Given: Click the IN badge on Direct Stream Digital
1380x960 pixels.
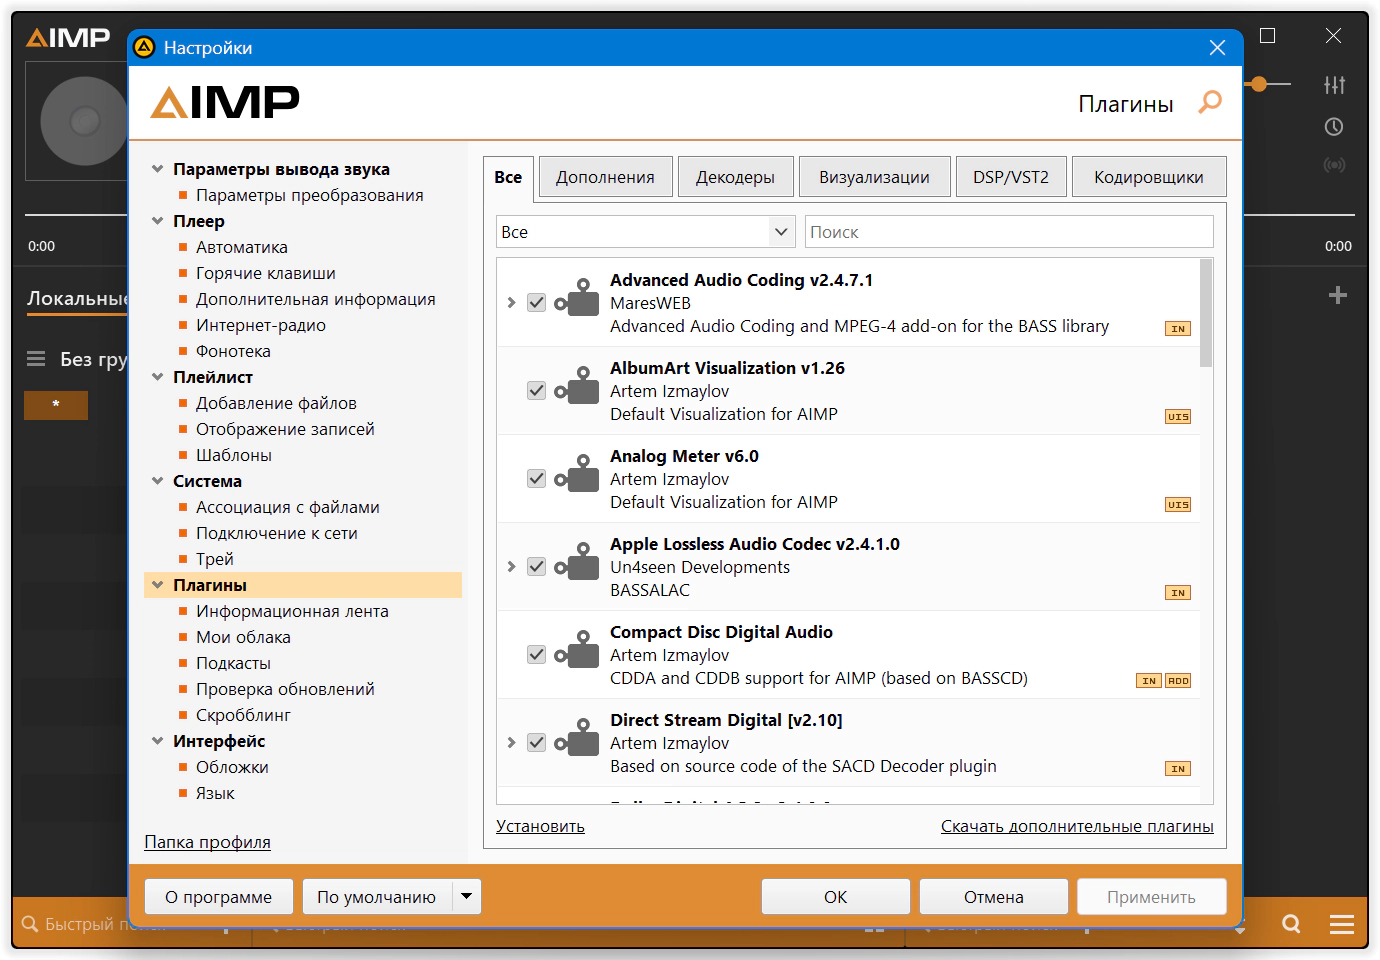Looking at the screenshot, I should (x=1178, y=769).
